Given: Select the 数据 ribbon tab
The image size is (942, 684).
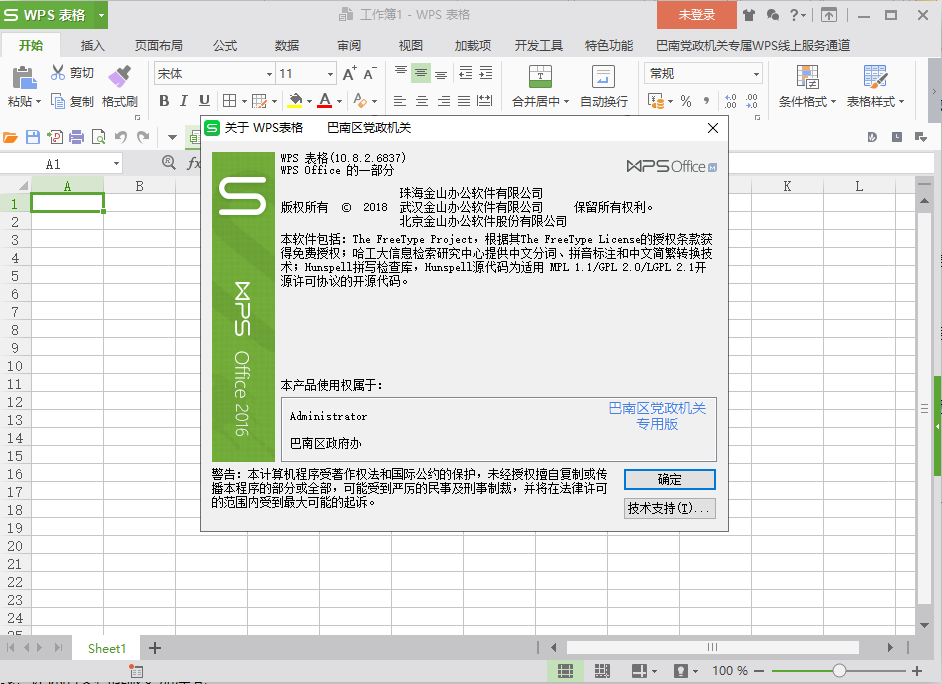Looking at the screenshot, I should pyautogui.click(x=287, y=46).
